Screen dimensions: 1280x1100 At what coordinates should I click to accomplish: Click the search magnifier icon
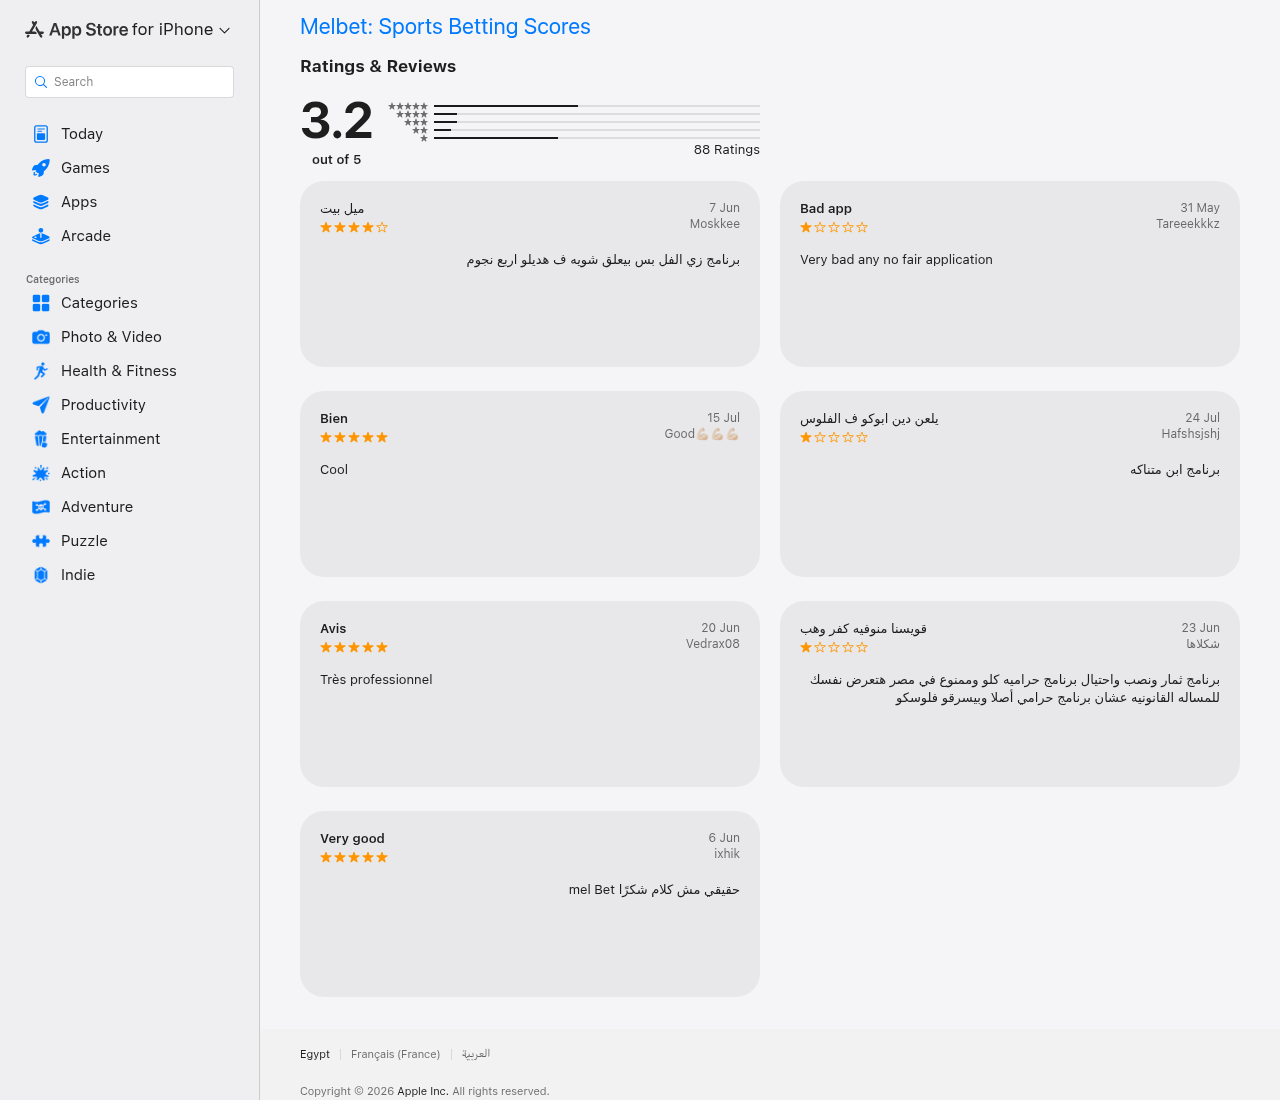click(x=41, y=82)
